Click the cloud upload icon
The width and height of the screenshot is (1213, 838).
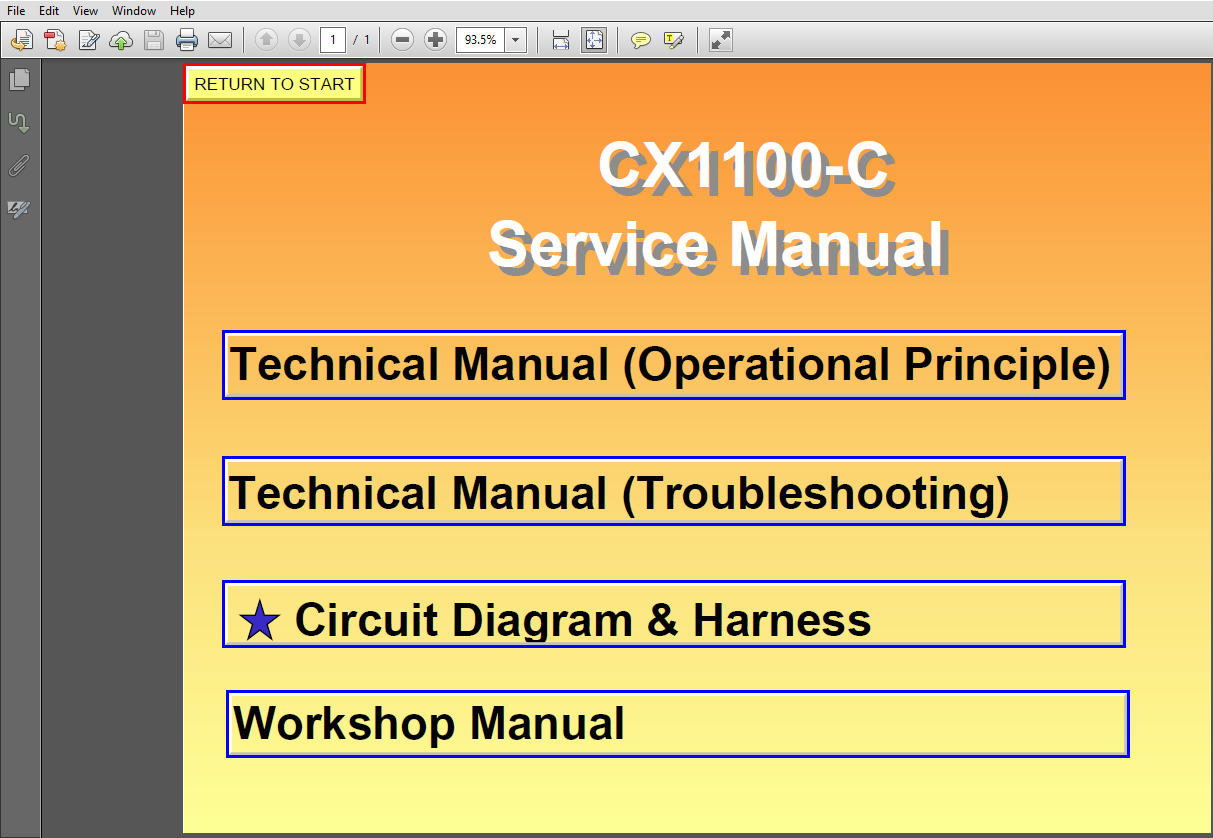point(121,40)
